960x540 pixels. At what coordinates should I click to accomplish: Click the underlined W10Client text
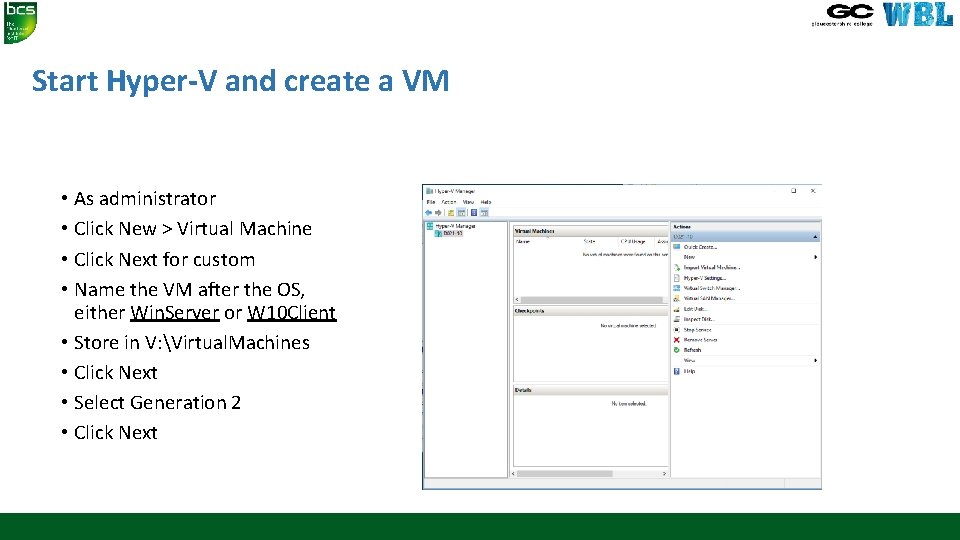pos(291,313)
